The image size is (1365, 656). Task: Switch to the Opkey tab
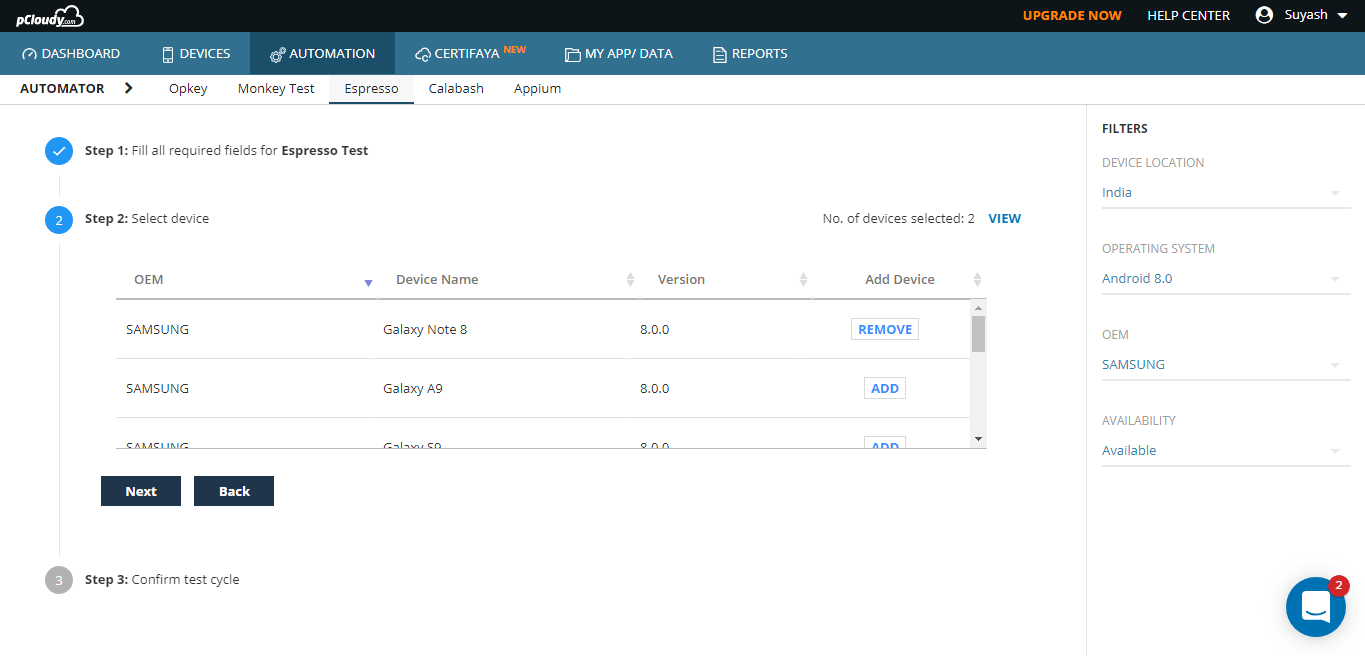[188, 89]
